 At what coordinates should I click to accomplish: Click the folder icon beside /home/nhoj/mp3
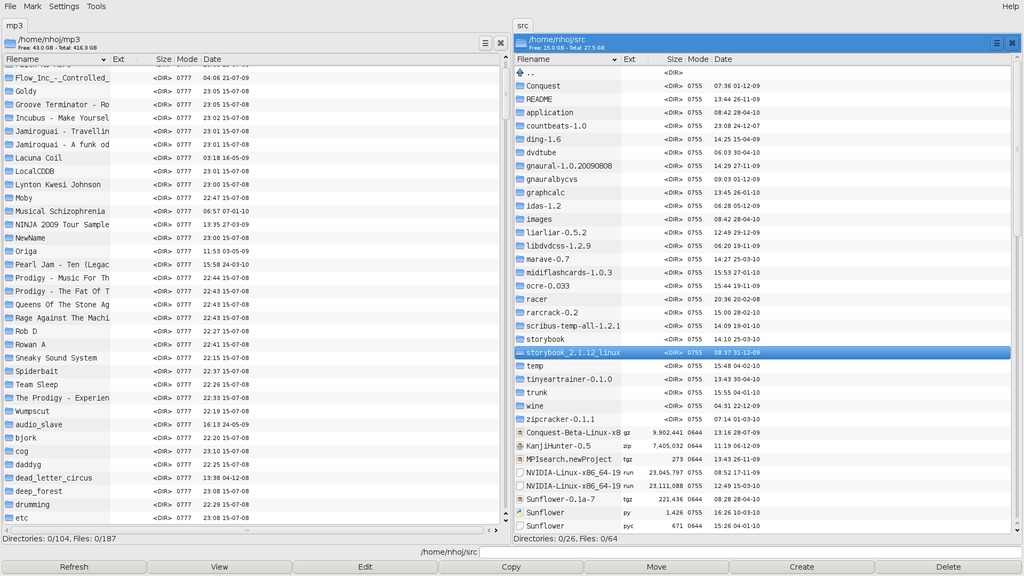[x=10, y=43]
